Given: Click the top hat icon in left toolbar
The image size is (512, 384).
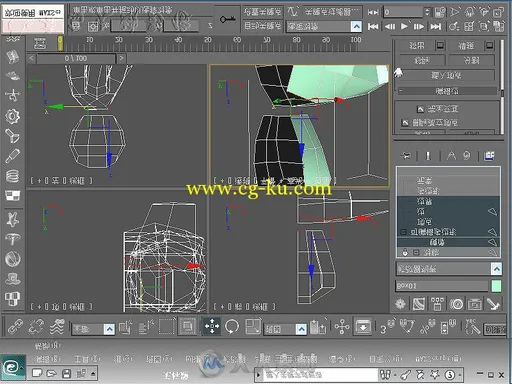Looking at the screenshot, I should [12, 278].
